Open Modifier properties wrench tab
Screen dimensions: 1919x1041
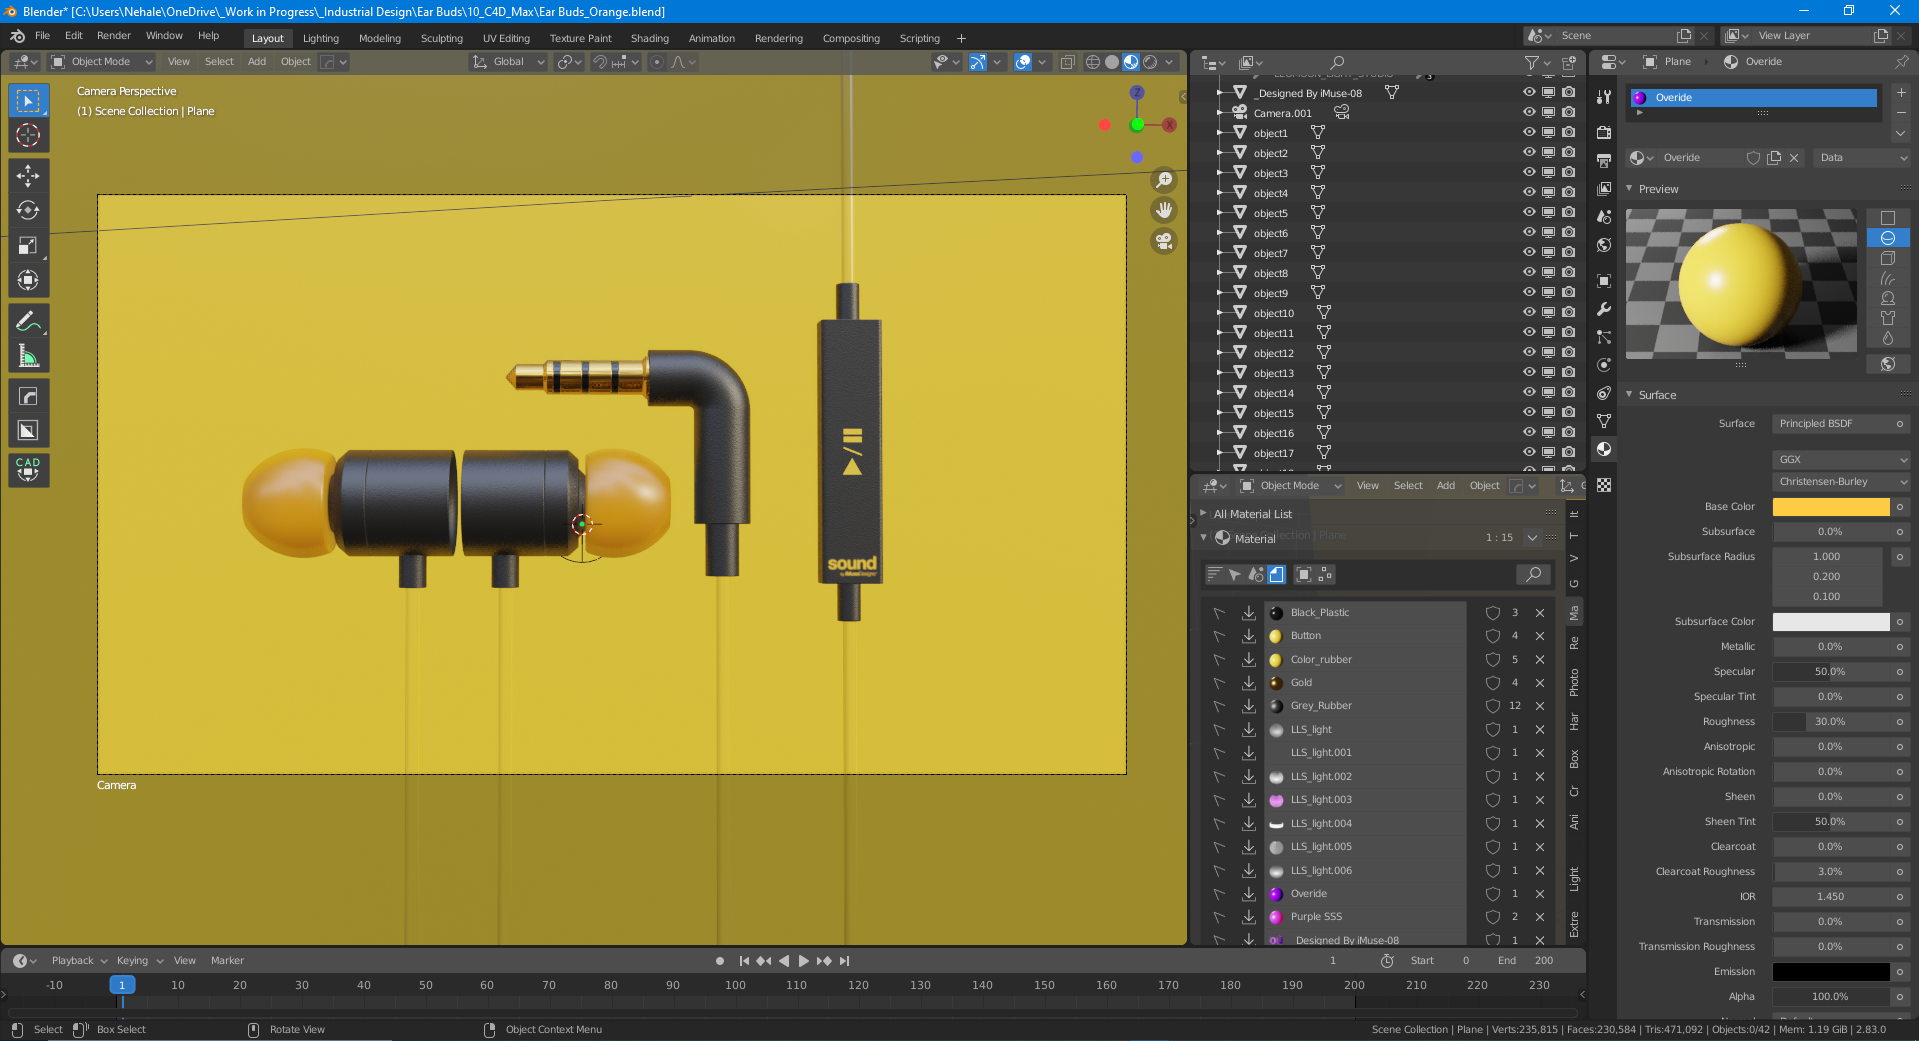tap(1604, 309)
